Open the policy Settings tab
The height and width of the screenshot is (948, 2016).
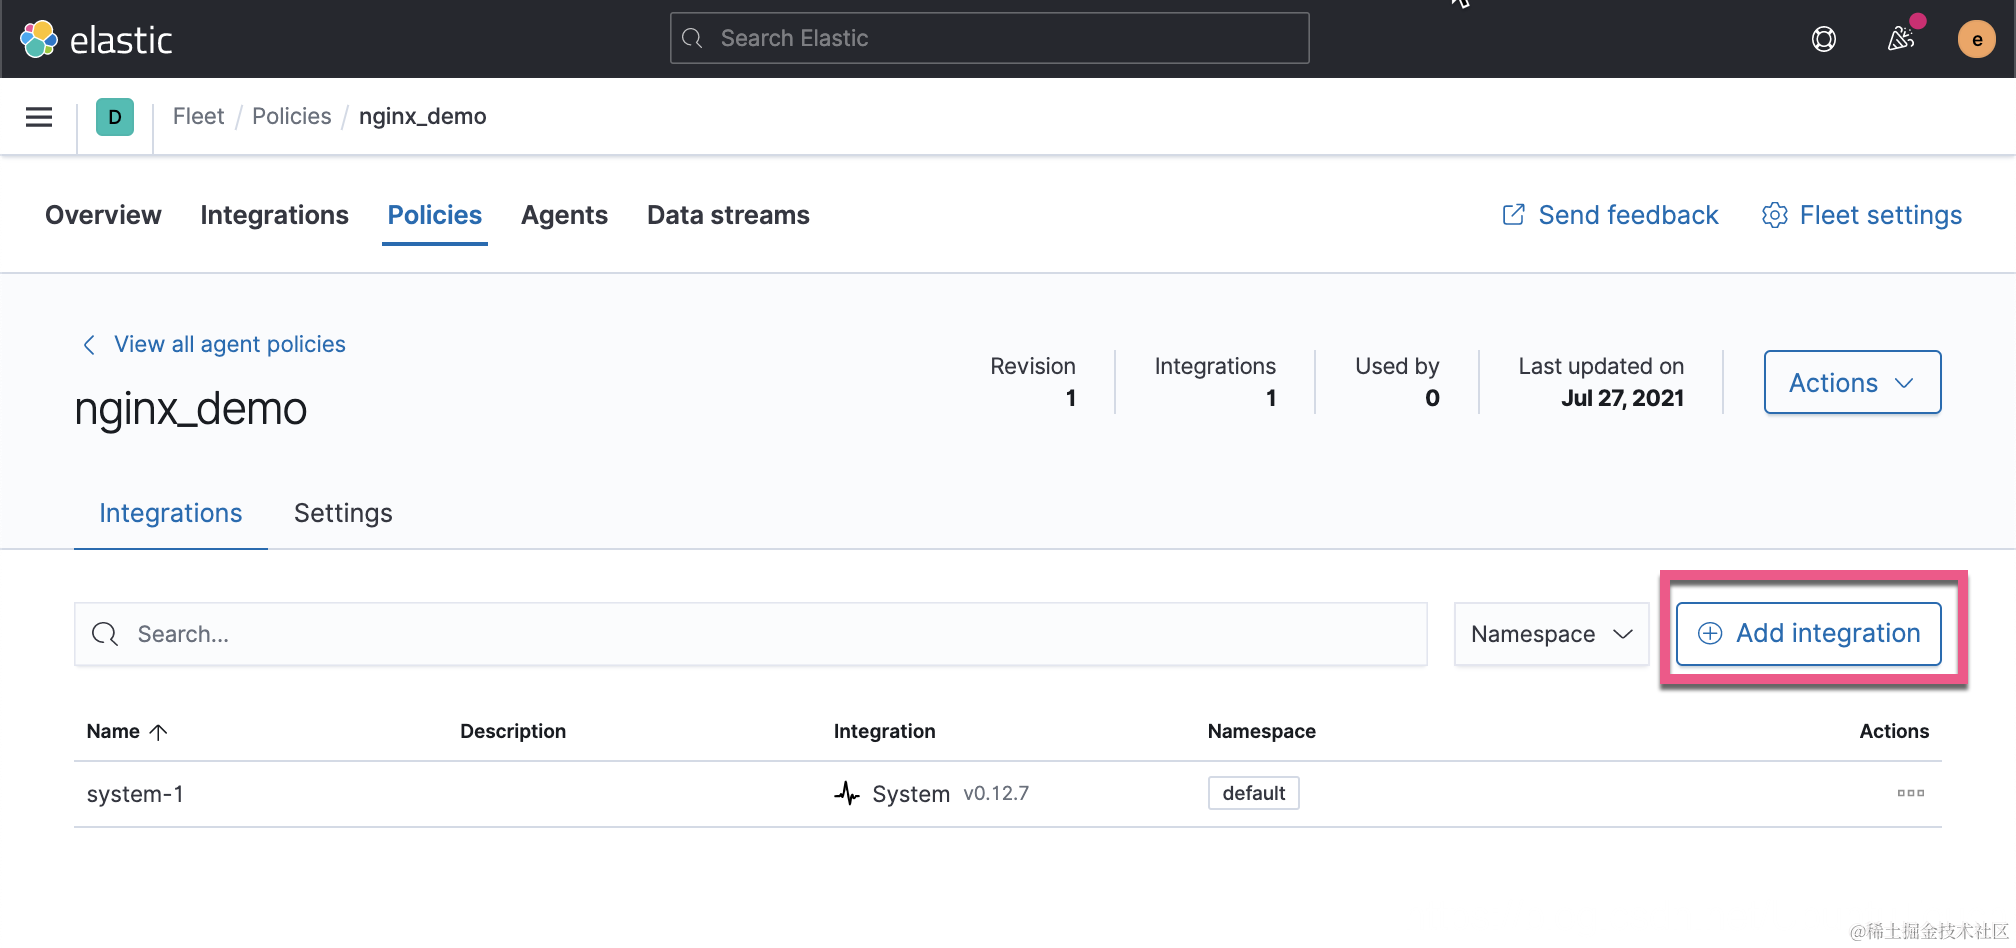pos(343,513)
